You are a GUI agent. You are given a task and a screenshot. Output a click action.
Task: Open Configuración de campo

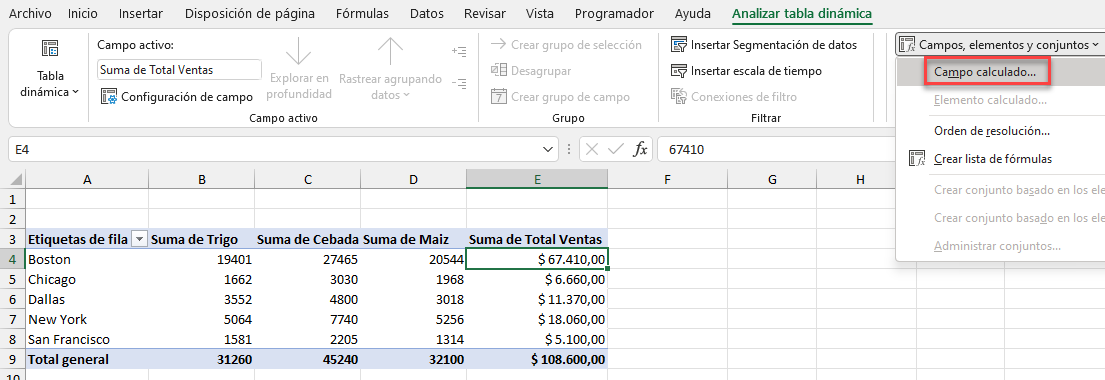click(177, 97)
